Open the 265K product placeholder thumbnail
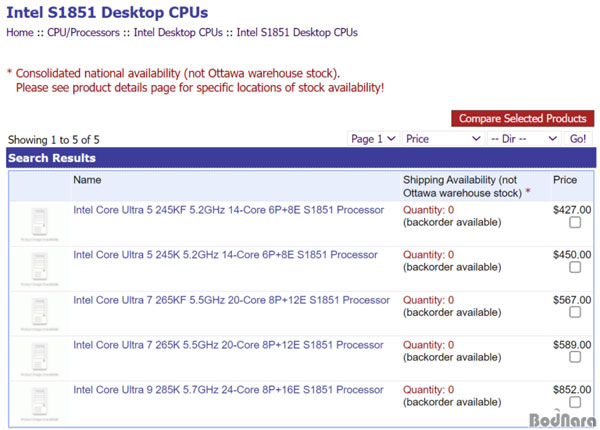 coord(39,359)
